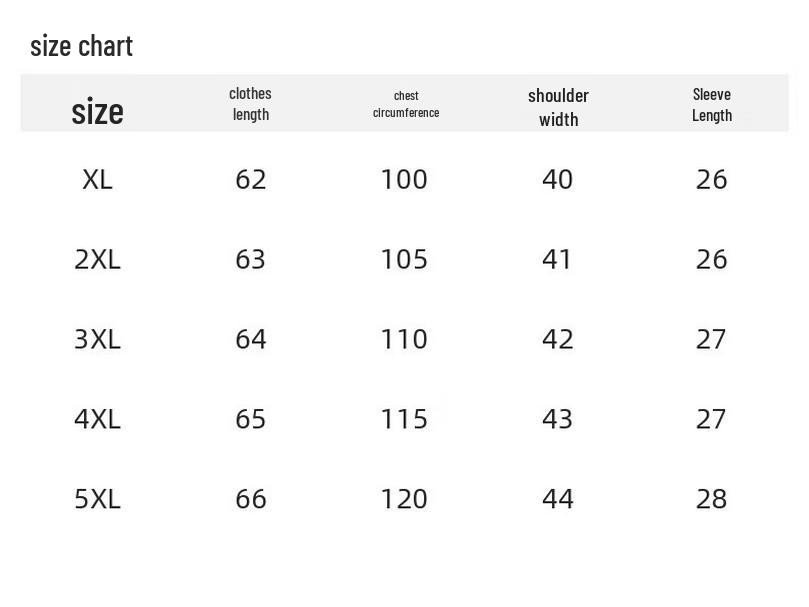Viewport: 809px width, 607px height.
Task: Click the "size chart" title text
Action: tap(81, 46)
